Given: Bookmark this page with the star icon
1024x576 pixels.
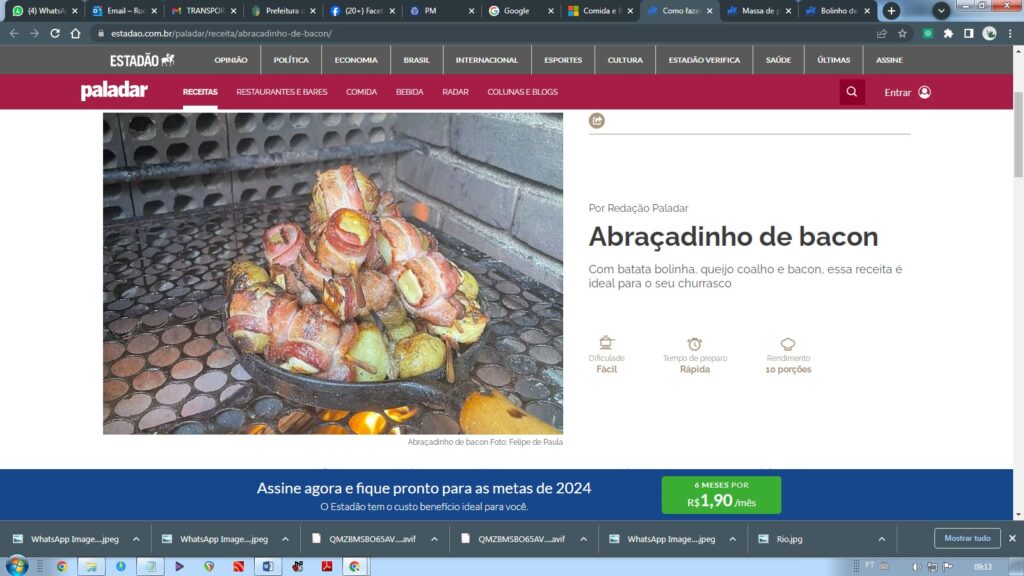Looking at the screenshot, I should [902, 33].
